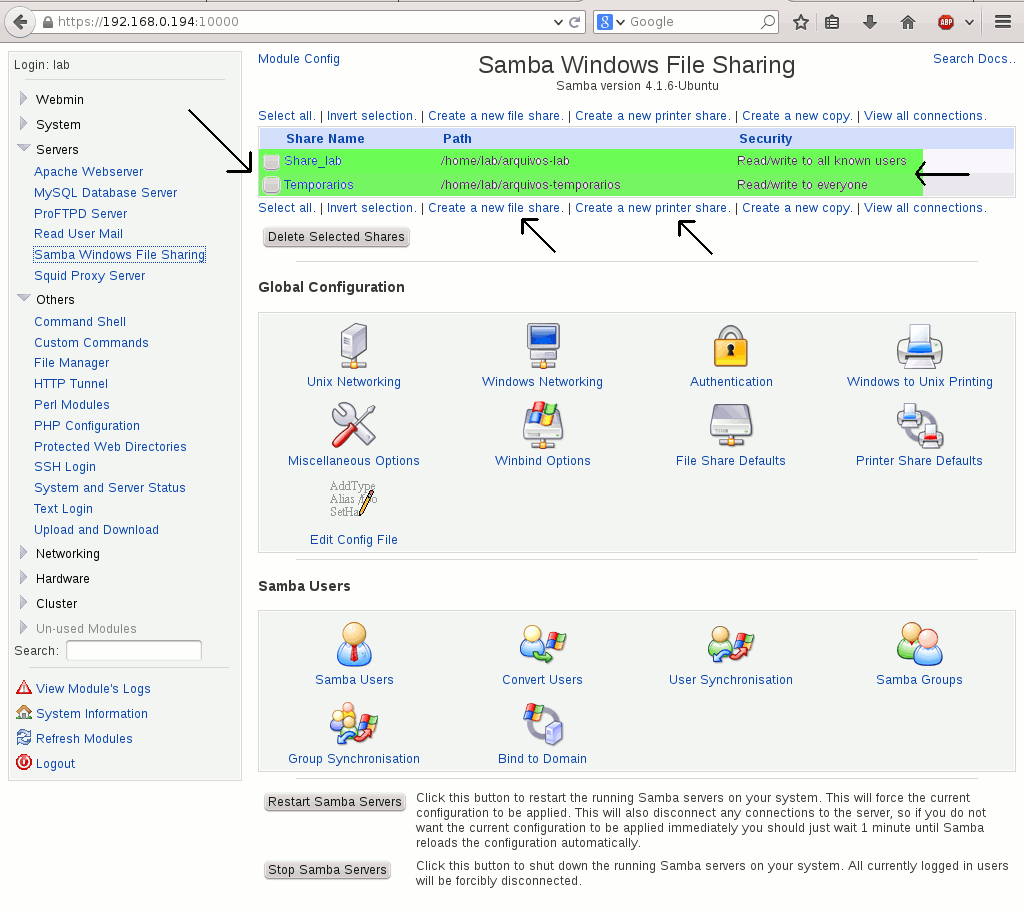Click the Miscellaneous Options tools icon
1024x910 pixels.
point(353,425)
